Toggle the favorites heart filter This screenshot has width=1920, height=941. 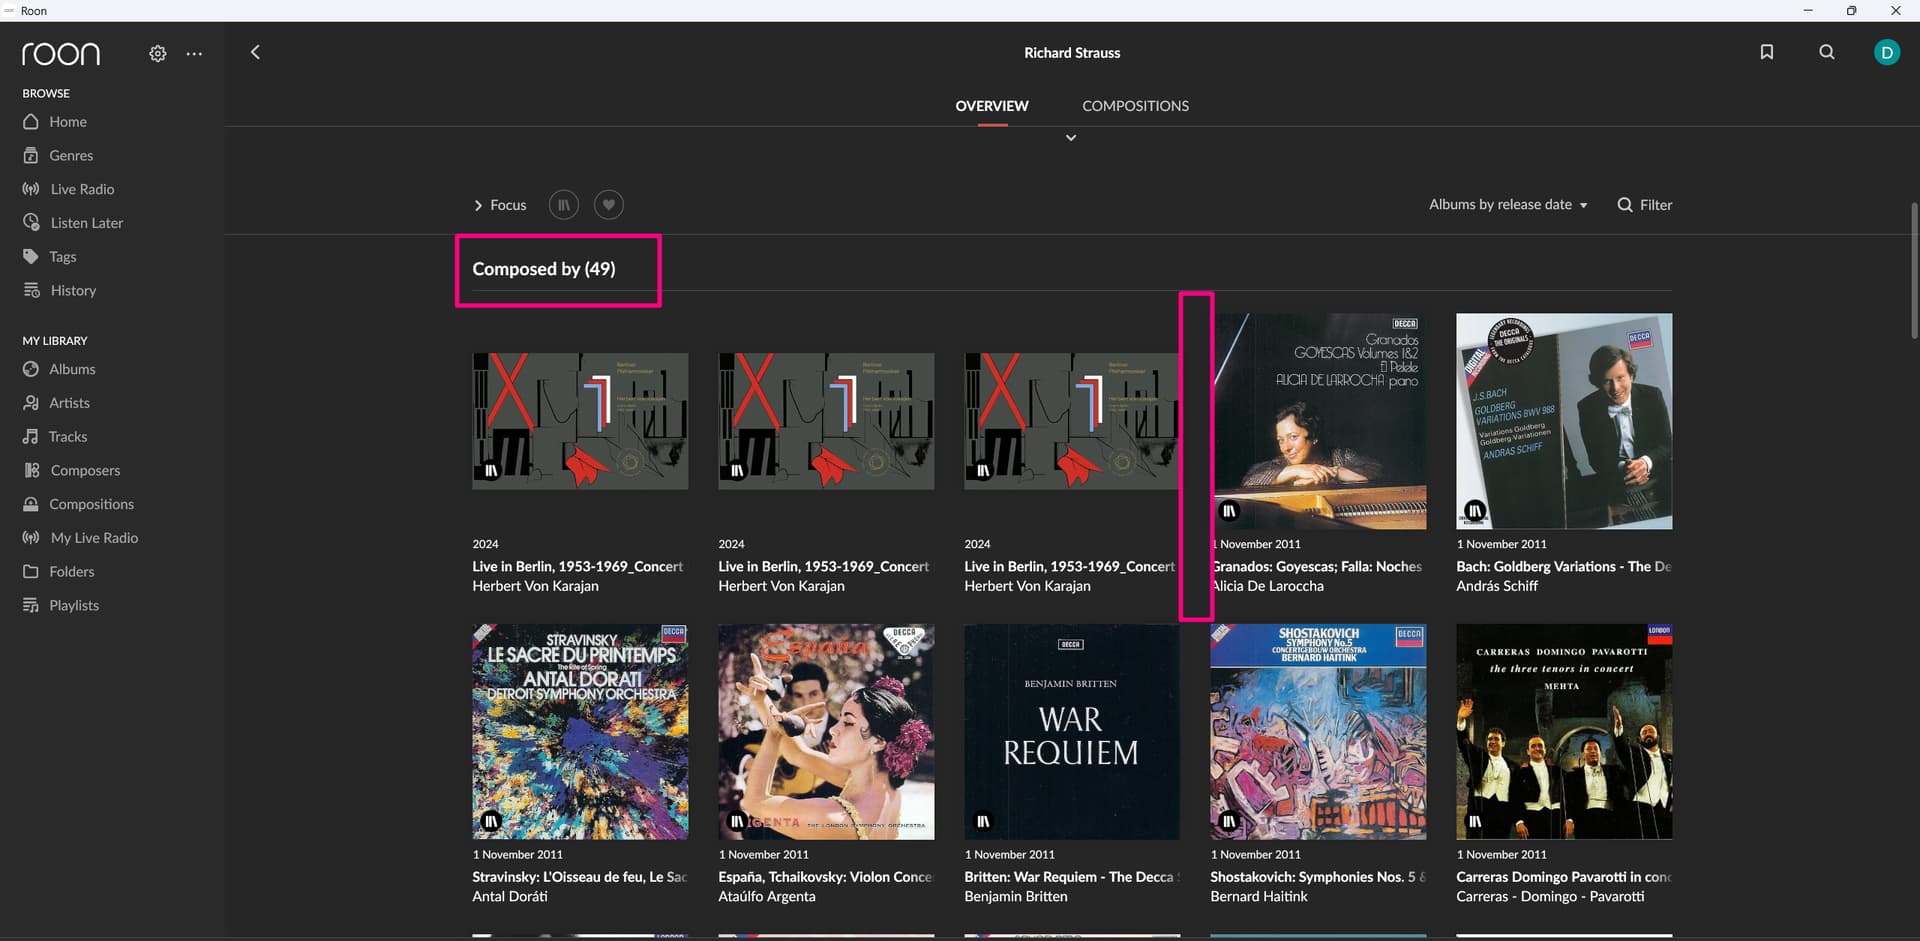609,205
